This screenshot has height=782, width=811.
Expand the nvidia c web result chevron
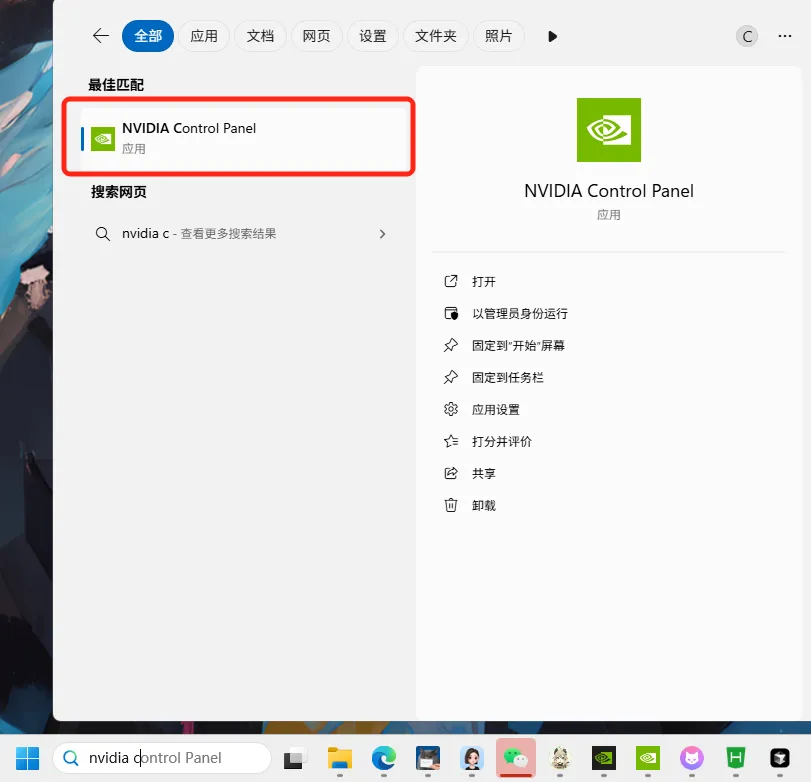coord(382,234)
